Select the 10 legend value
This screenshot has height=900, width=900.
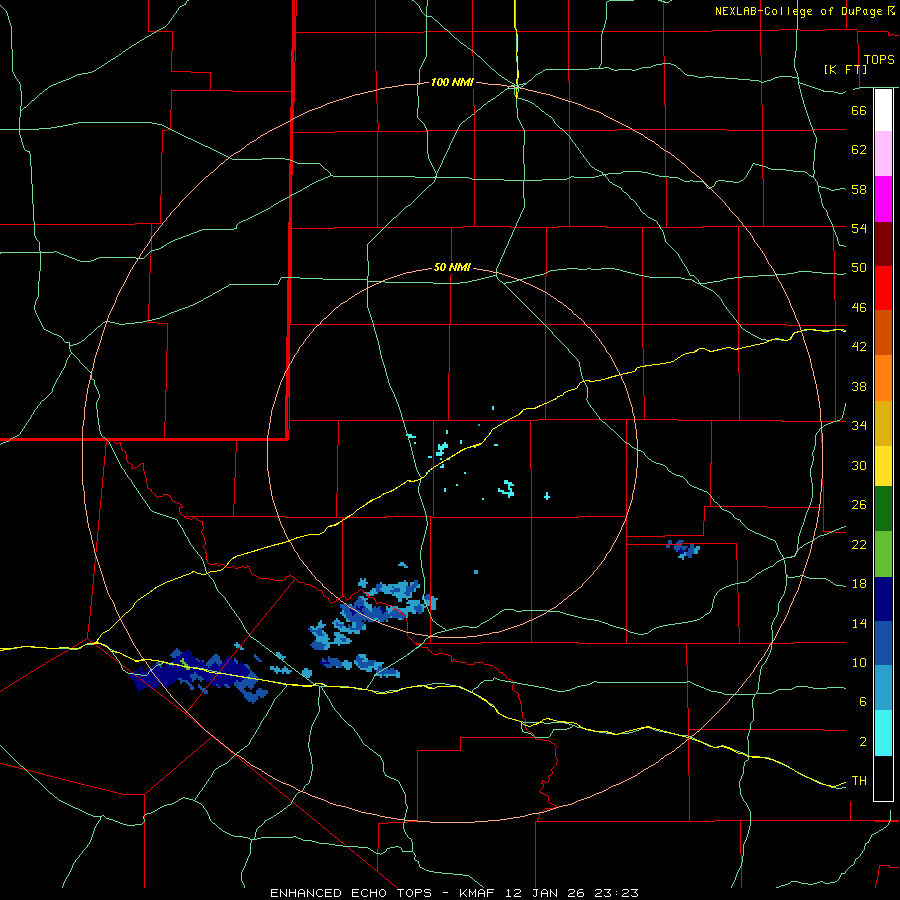[x=859, y=663]
